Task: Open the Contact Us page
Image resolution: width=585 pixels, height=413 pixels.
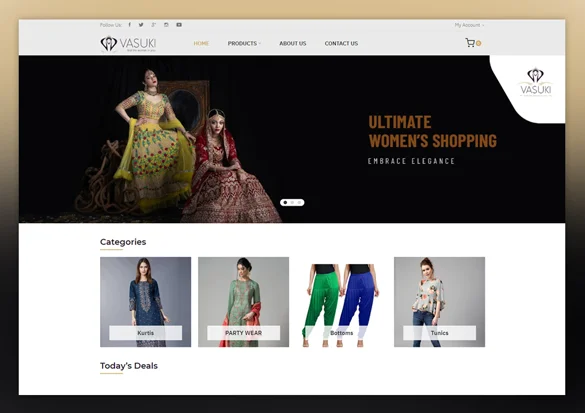Action: [341, 43]
